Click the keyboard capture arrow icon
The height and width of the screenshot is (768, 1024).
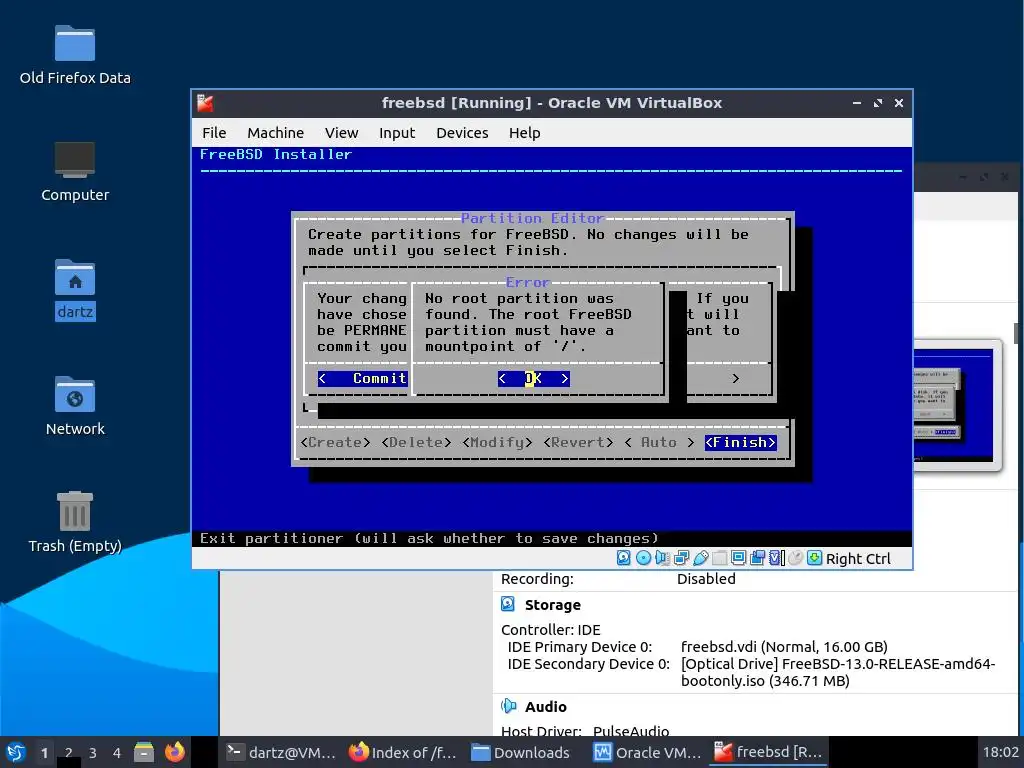pyautogui.click(x=814, y=558)
